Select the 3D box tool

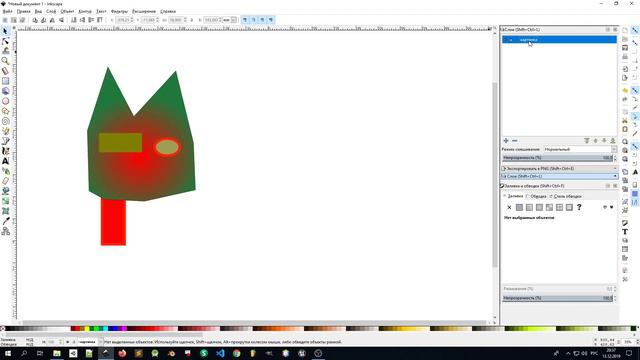[x=5, y=91]
